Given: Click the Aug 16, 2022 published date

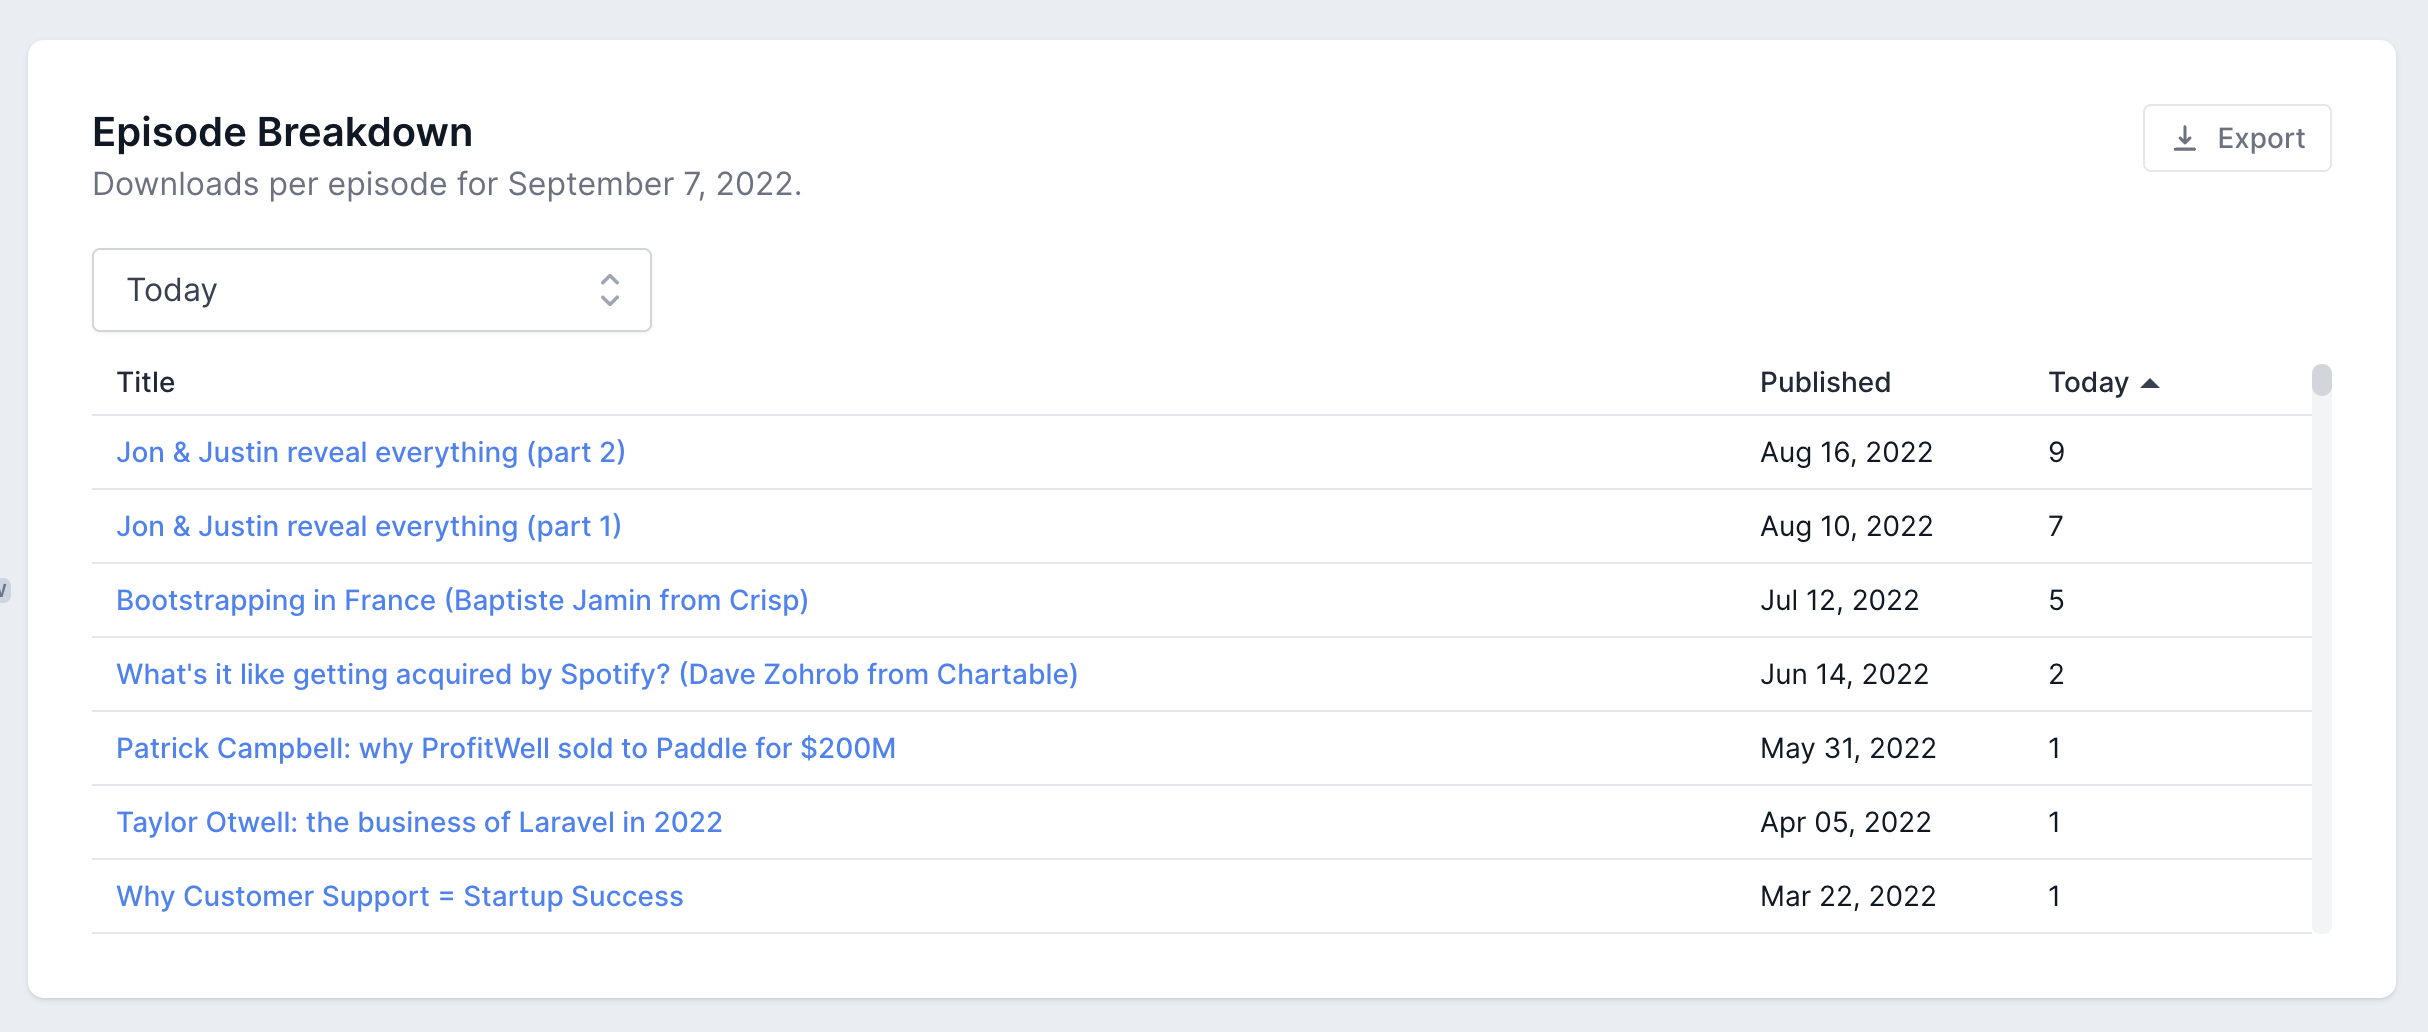Looking at the screenshot, I should [1846, 452].
